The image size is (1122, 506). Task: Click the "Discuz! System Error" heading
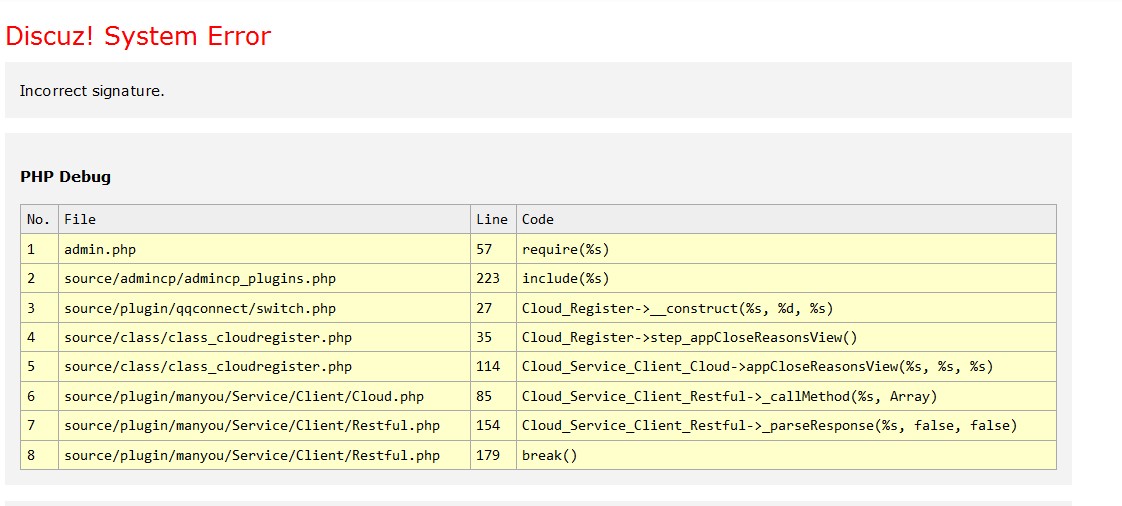click(x=138, y=37)
